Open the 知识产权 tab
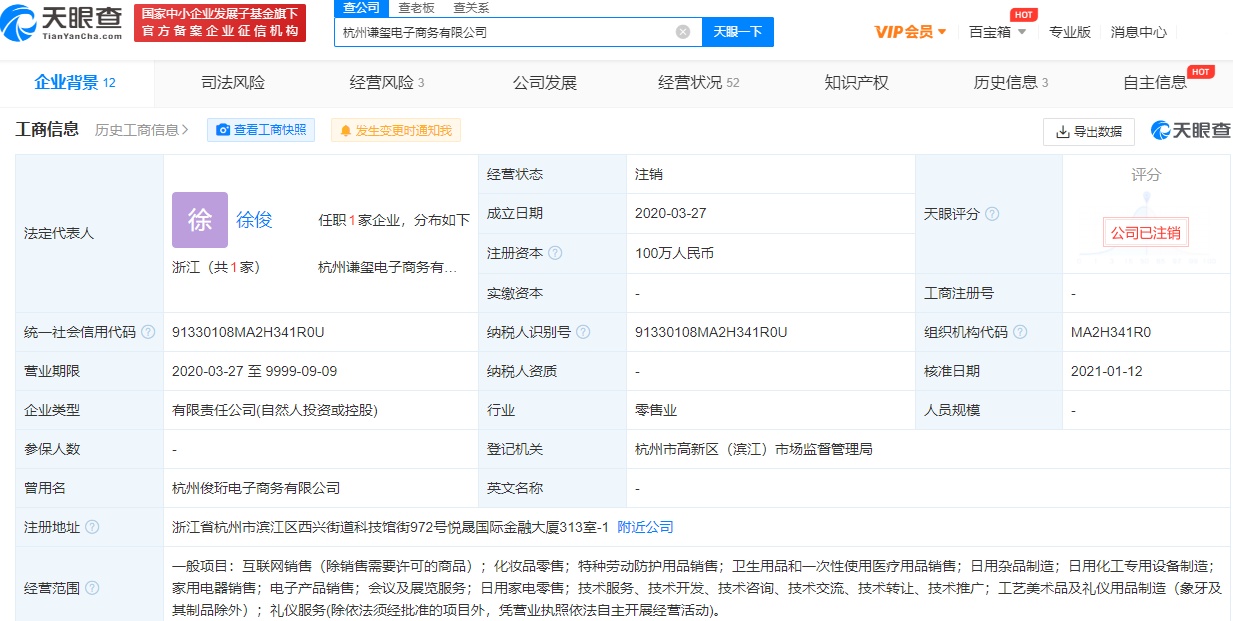The height and width of the screenshot is (621, 1233). [x=857, y=83]
